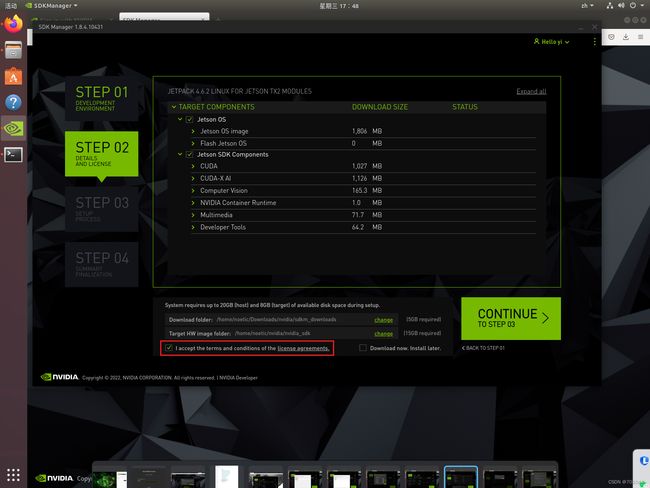The width and height of the screenshot is (650, 488).
Task: Click Expand all link
Action: coord(531,91)
